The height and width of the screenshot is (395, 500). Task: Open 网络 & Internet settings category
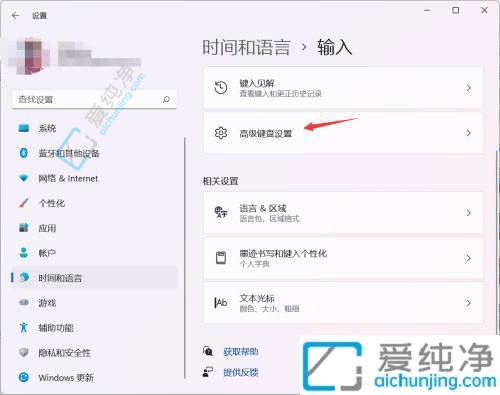(94, 178)
